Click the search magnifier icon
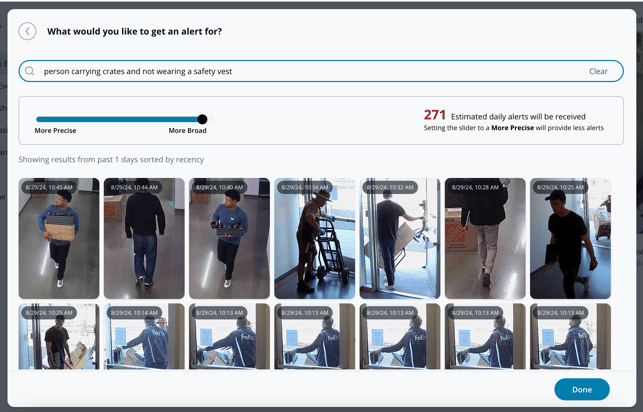The height and width of the screenshot is (412, 643). [30, 72]
